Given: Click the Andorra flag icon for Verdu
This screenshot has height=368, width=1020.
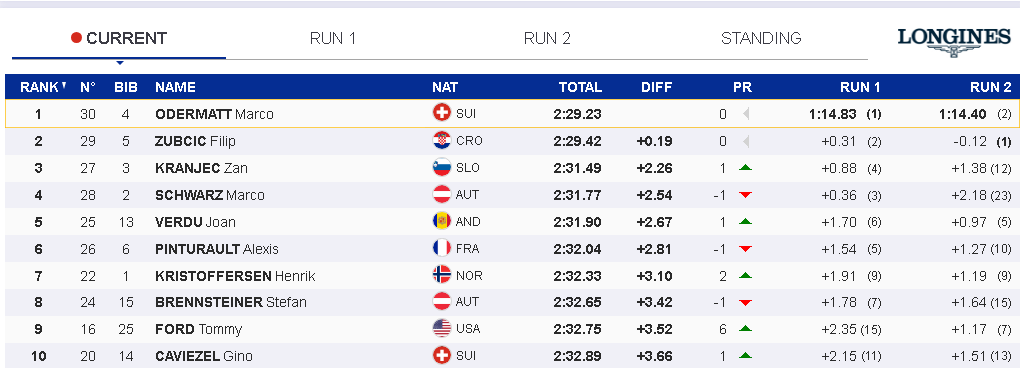Looking at the screenshot, I should (442, 221).
